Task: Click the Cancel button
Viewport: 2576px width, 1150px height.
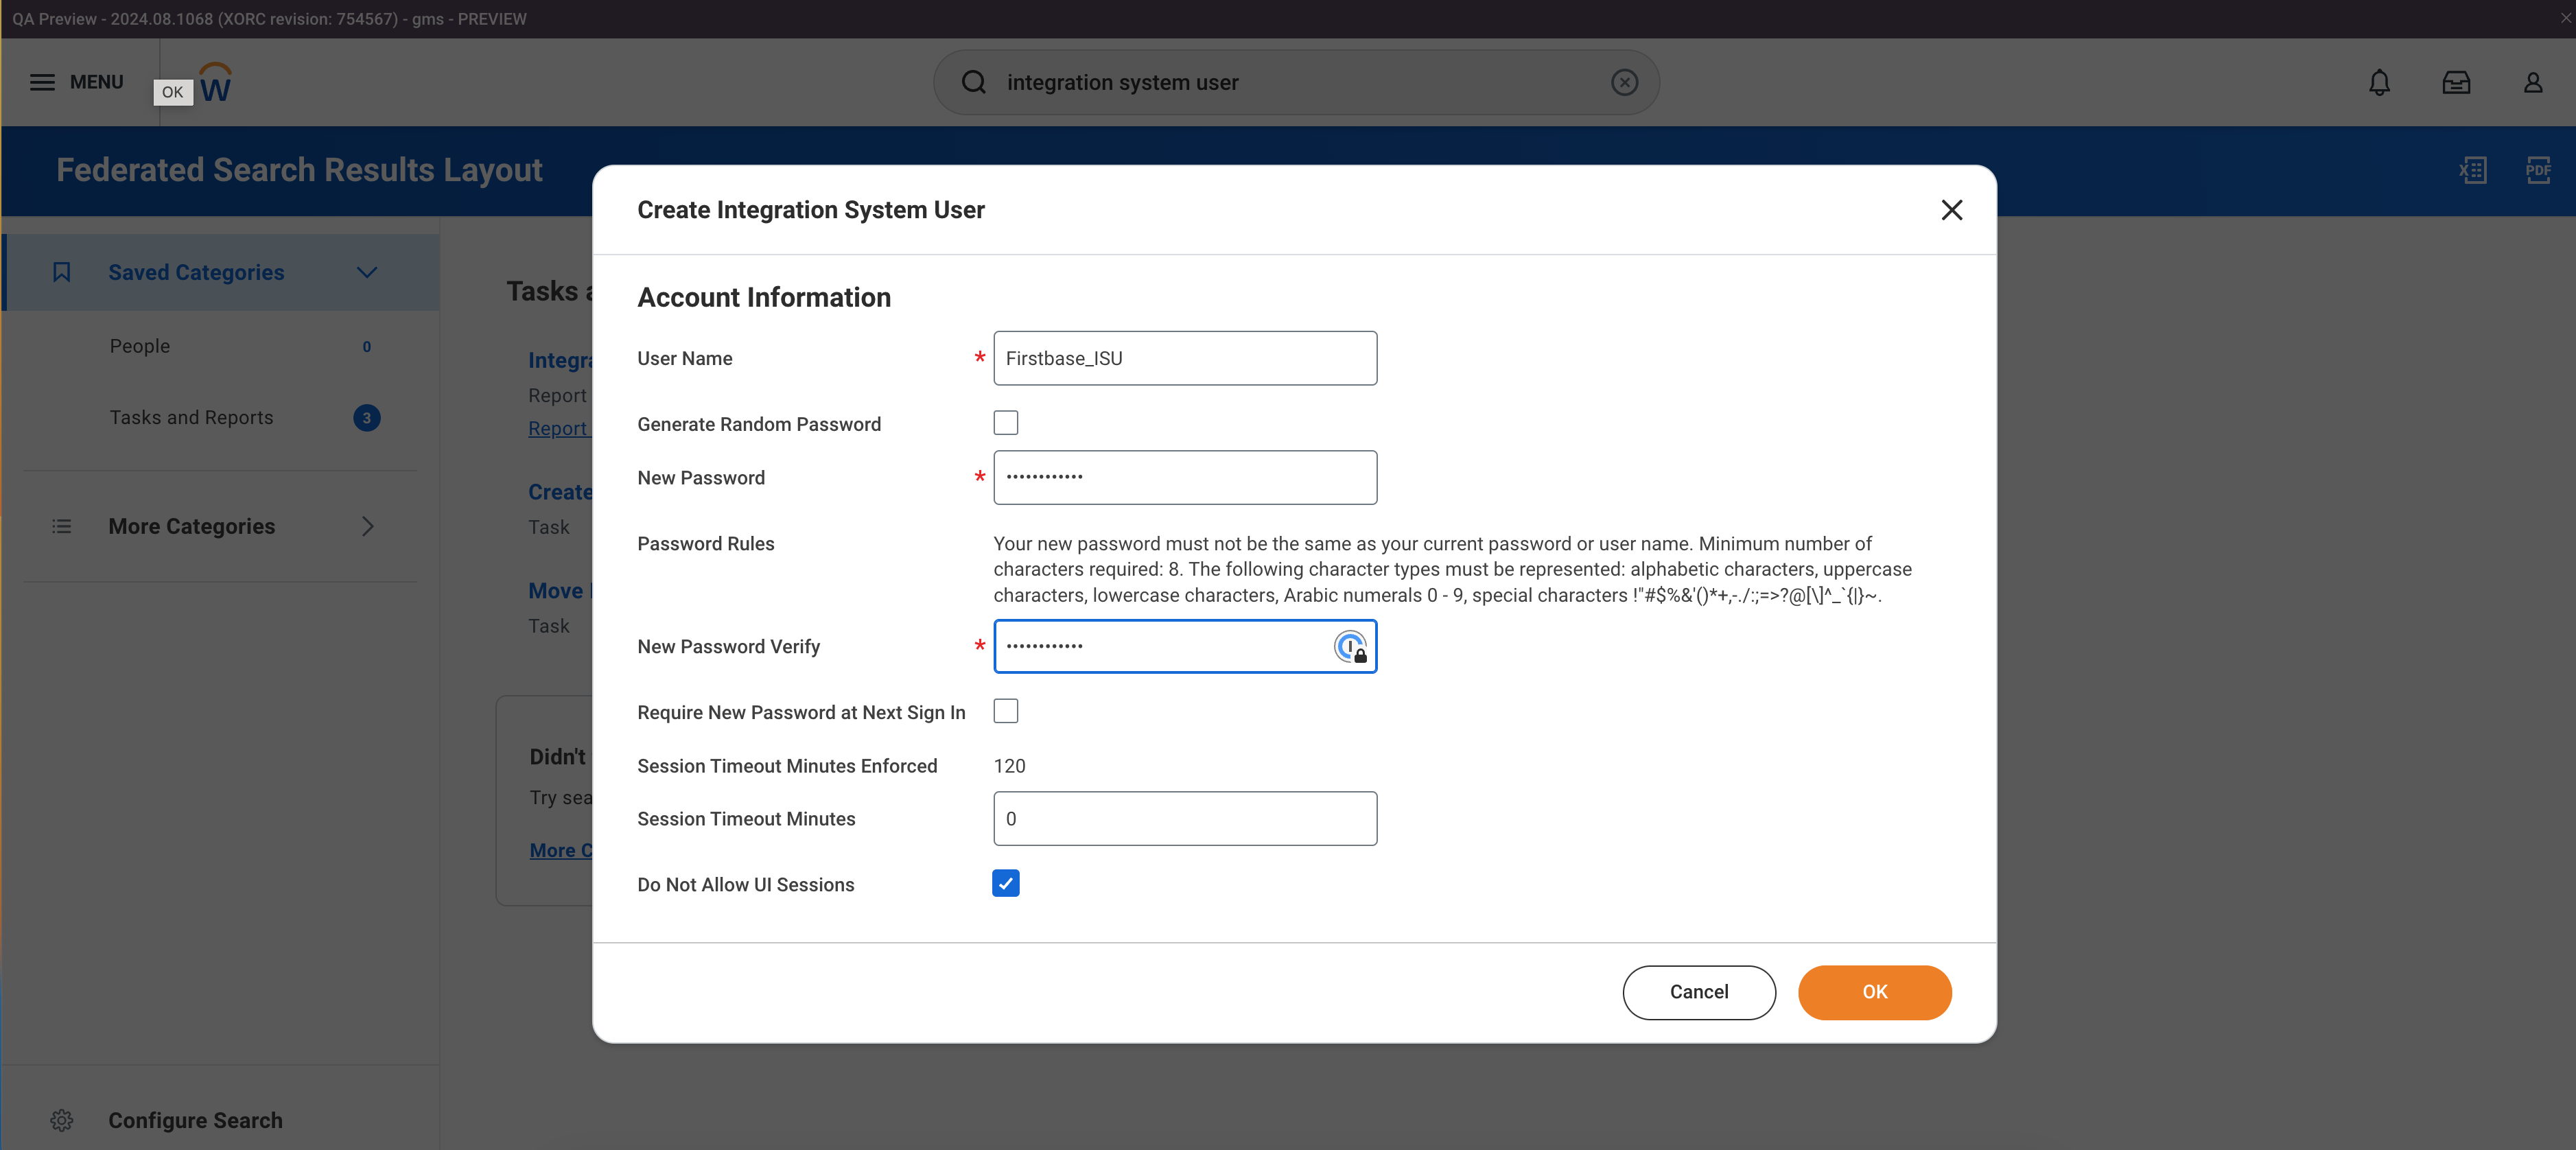Action: coord(1698,992)
